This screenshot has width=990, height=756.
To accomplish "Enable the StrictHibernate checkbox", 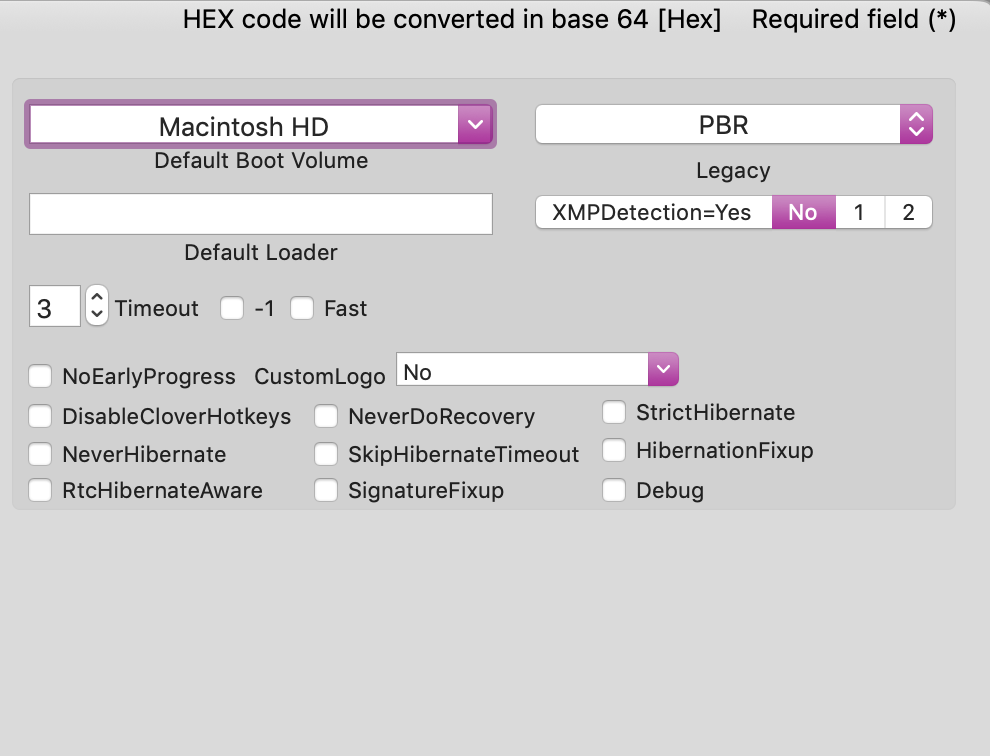I will (614, 412).
